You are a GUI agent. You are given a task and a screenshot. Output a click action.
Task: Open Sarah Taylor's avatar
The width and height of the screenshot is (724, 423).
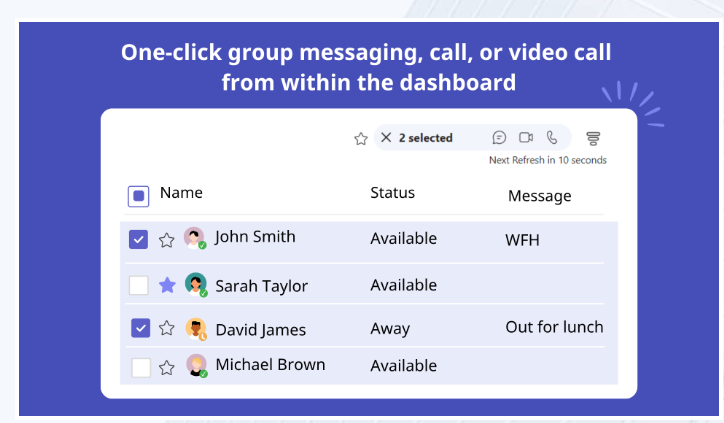tap(196, 284)
